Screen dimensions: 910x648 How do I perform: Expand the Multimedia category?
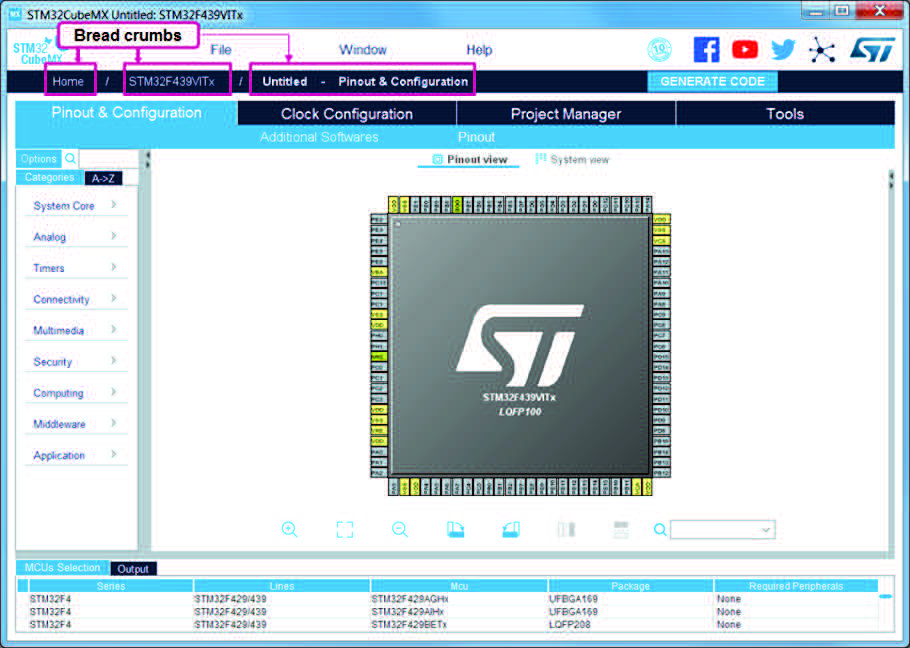click(x=75, y=331)
